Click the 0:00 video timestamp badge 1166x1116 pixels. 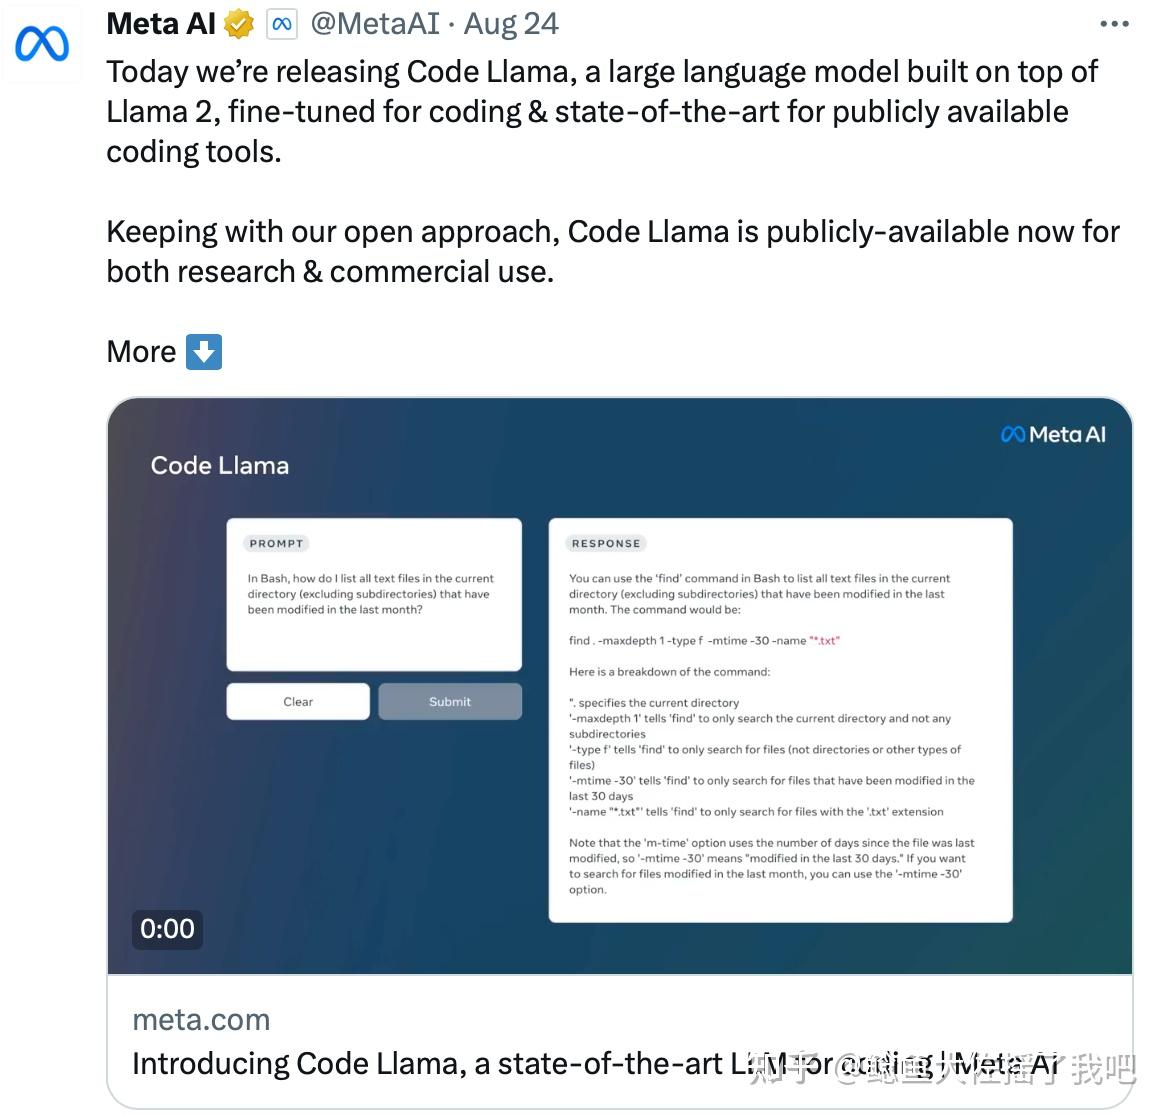click(167, 929)
